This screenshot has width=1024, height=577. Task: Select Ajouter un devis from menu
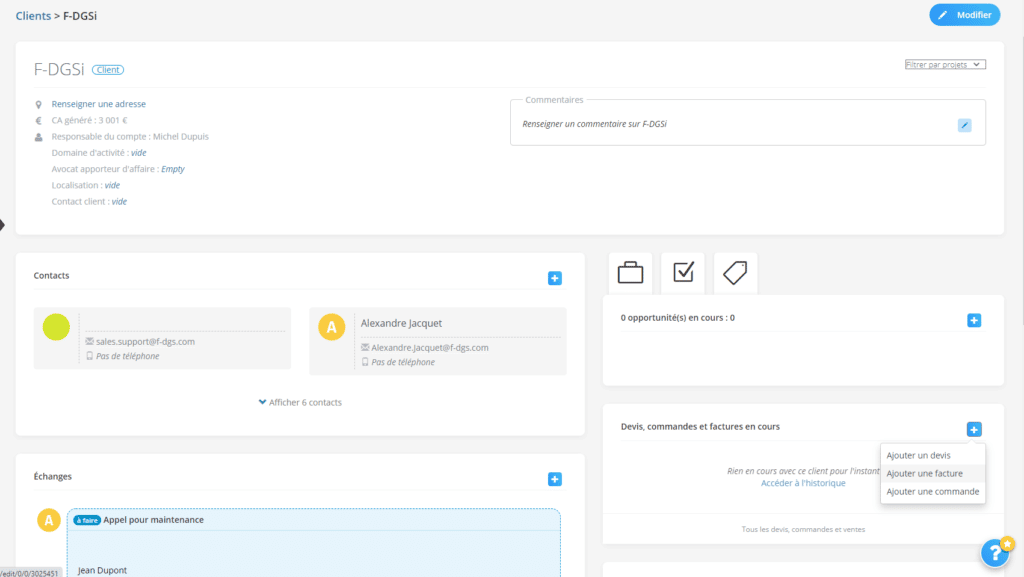pos(918,455)
